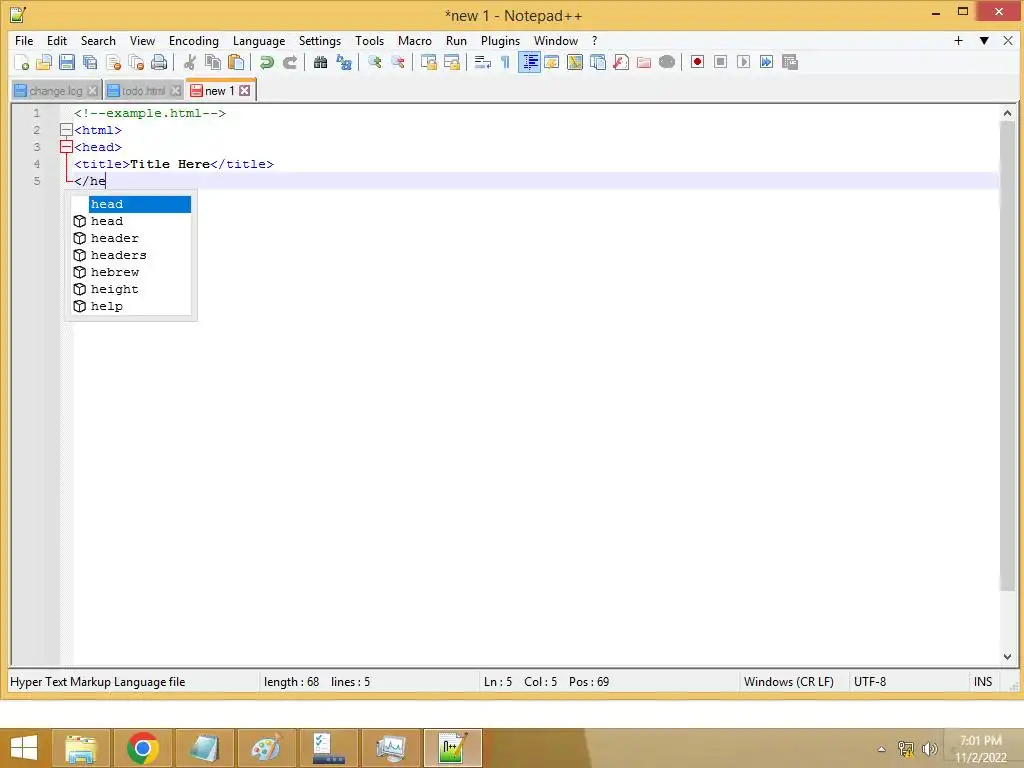Select highlighted head autocomplete suggestion
This screenshot has width=1024, height=768.
[x=140, y=204]
